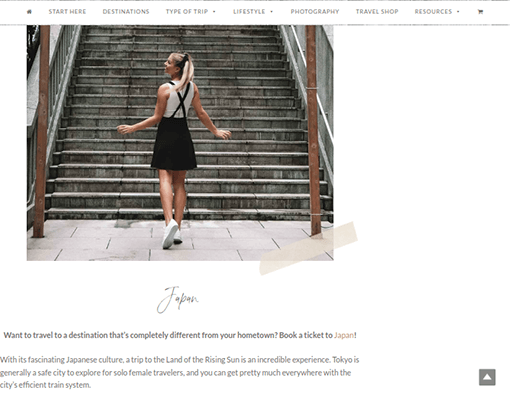Follow the Japan hyperlink in bold text
The width and height of the screenshot is (510, 400).
(x=344, y=335)
